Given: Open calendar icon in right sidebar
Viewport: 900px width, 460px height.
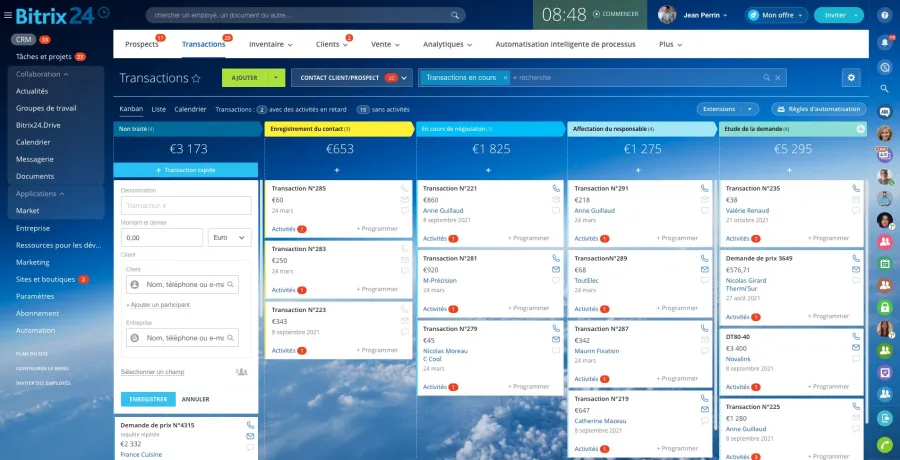Looking at the screenshot, I should [885, 263].
